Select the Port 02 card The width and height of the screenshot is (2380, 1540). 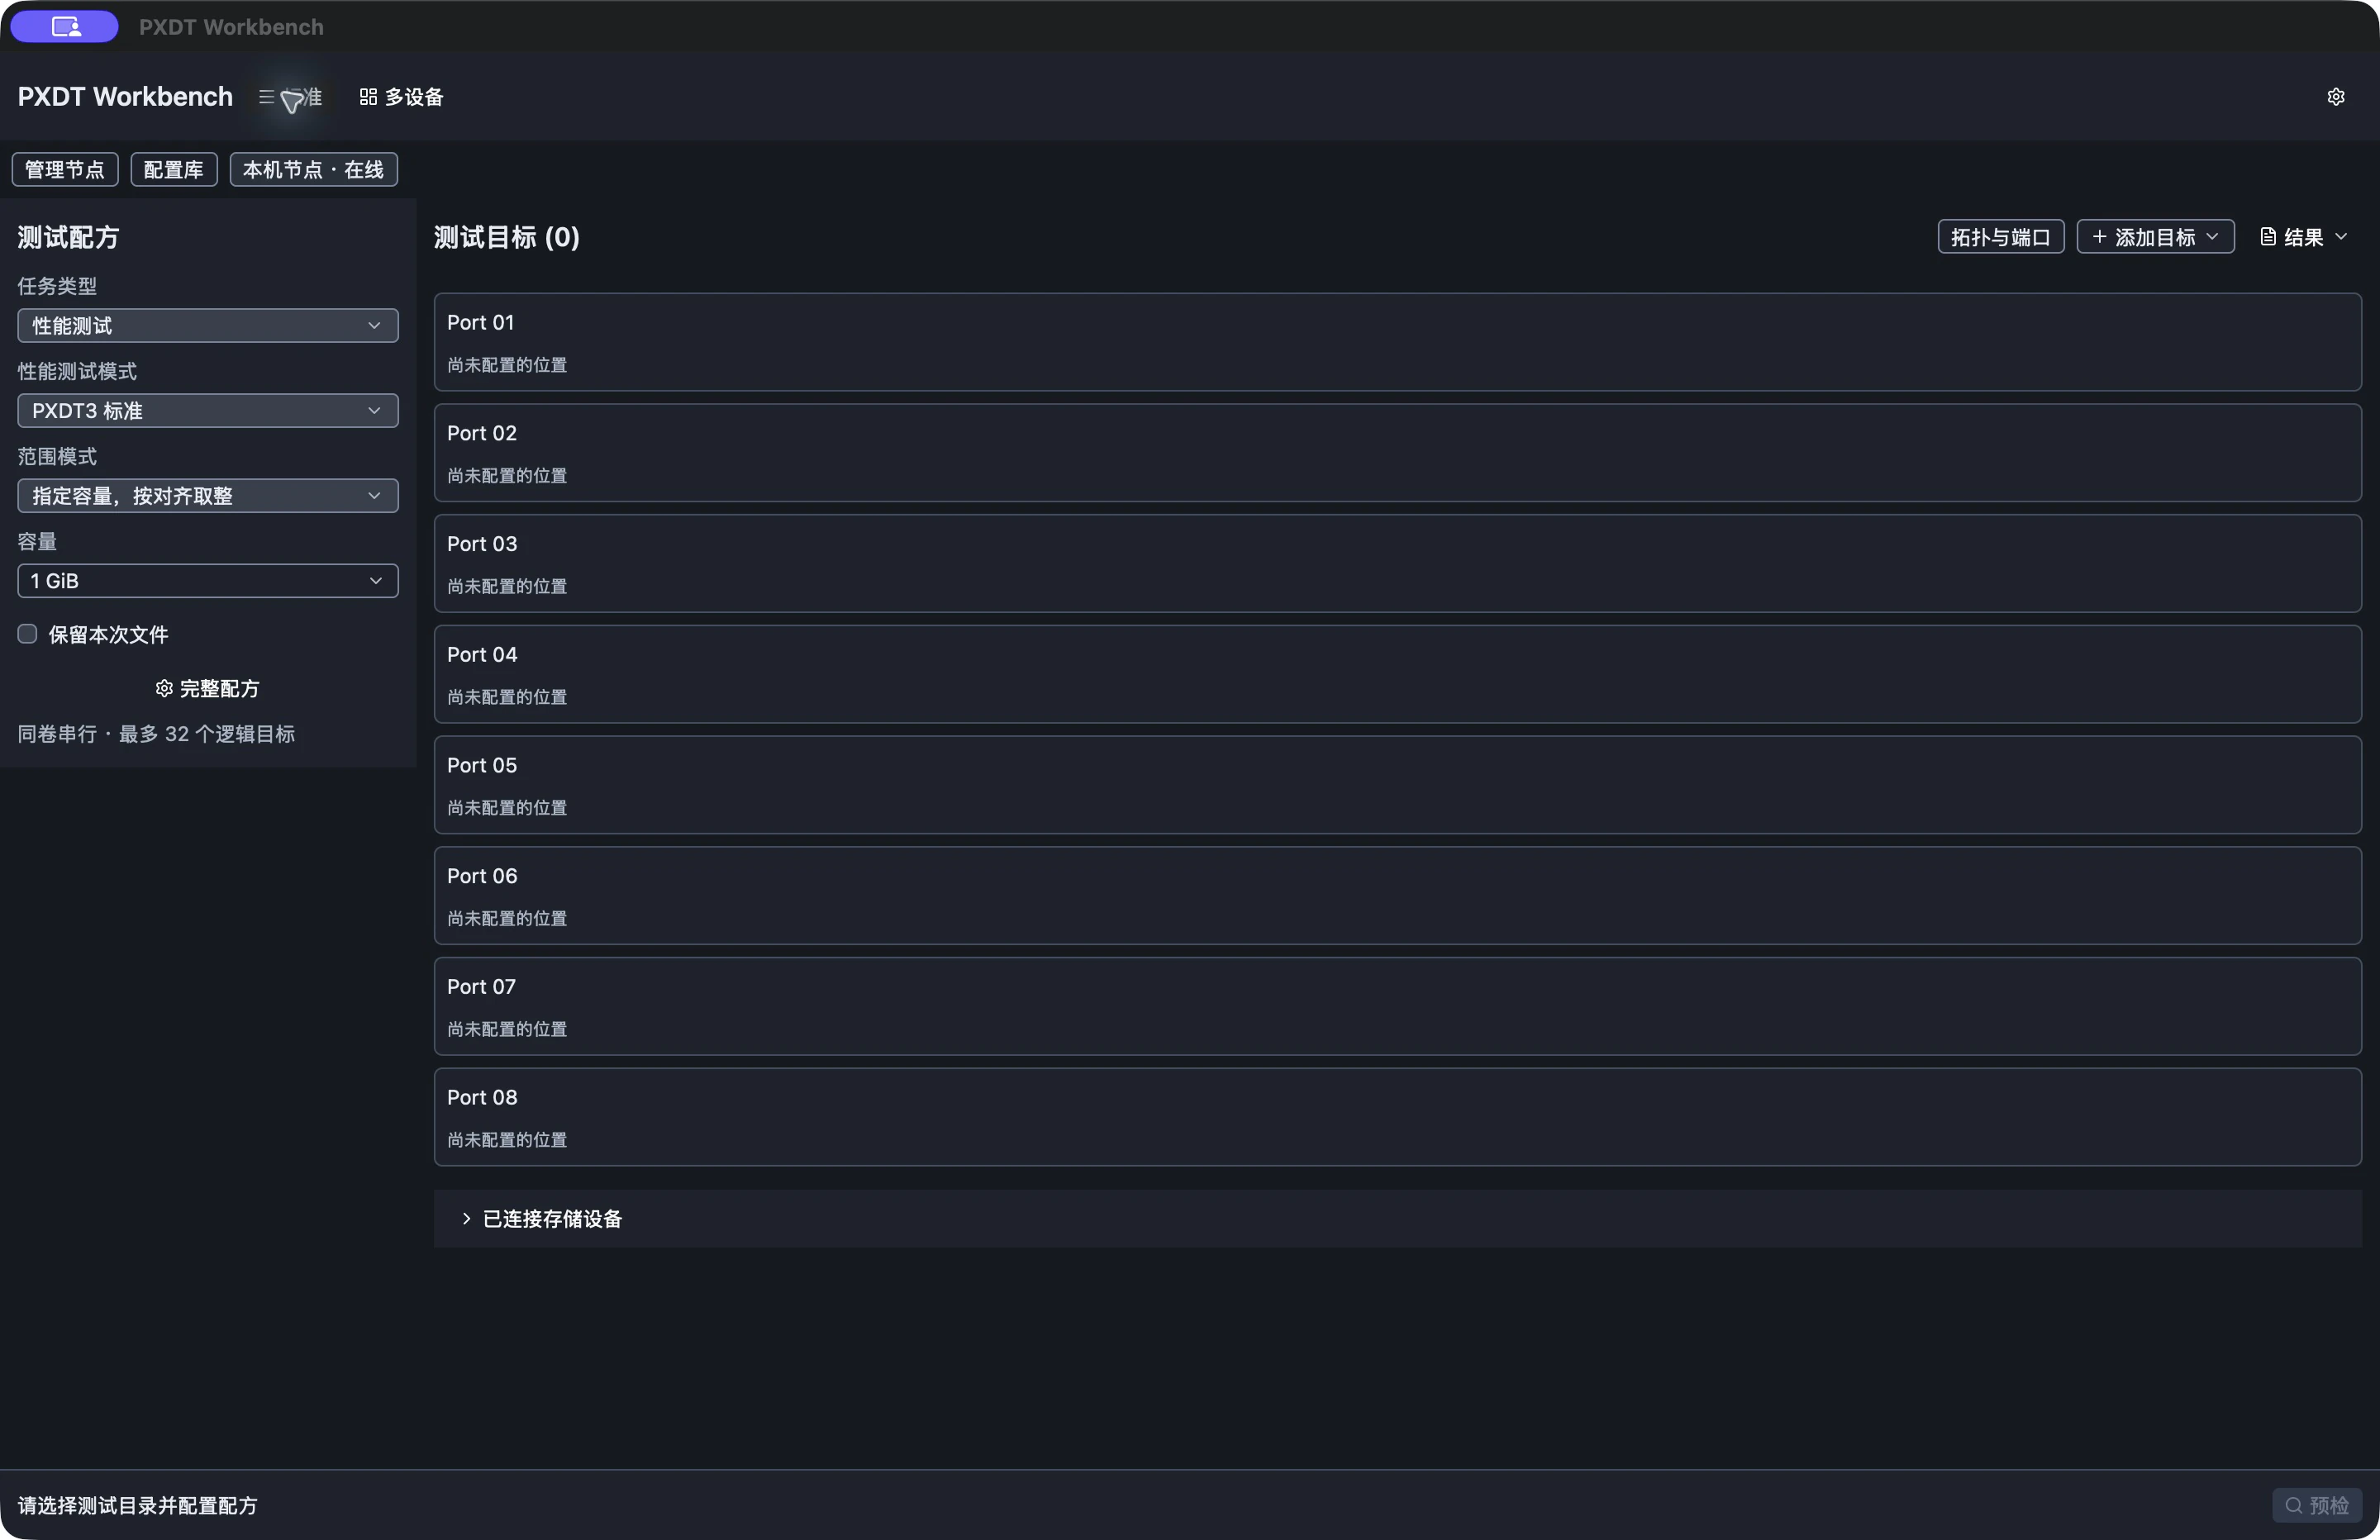click(x=1397, y=452)
